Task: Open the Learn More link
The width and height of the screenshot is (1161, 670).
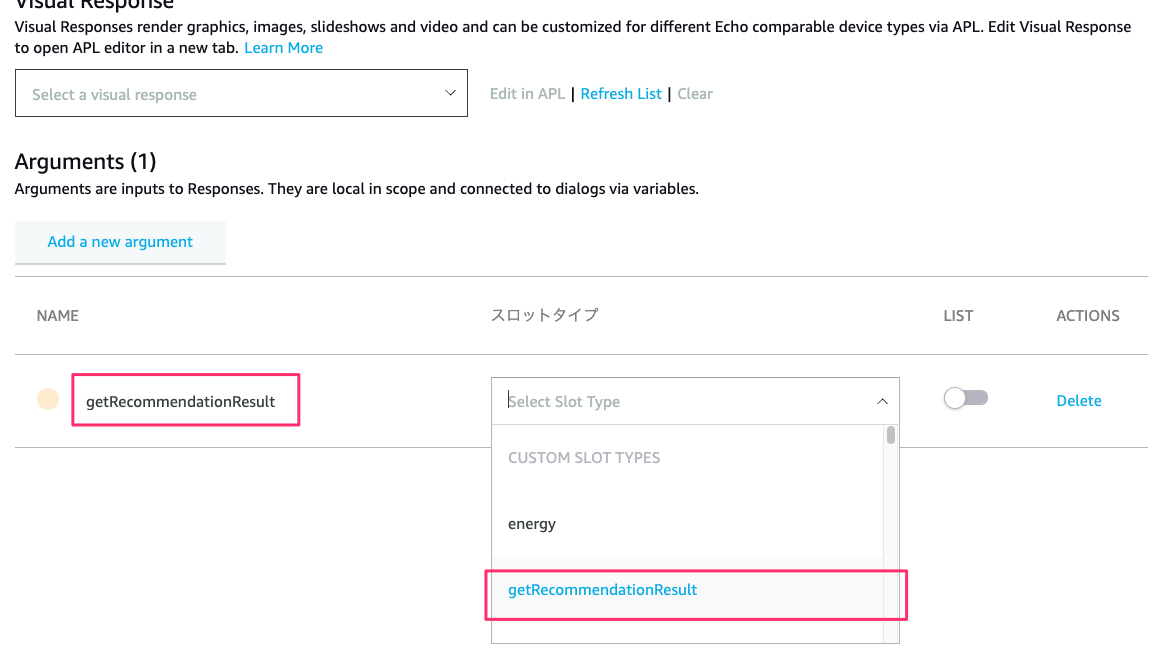Action: click(283, 48)
